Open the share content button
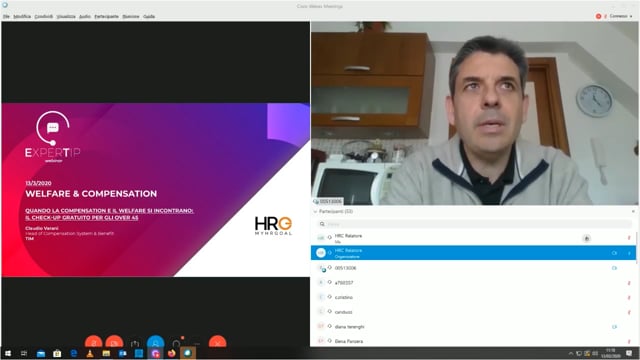The width and height of the screenshot is (640, 360). (x=135, y=343)
